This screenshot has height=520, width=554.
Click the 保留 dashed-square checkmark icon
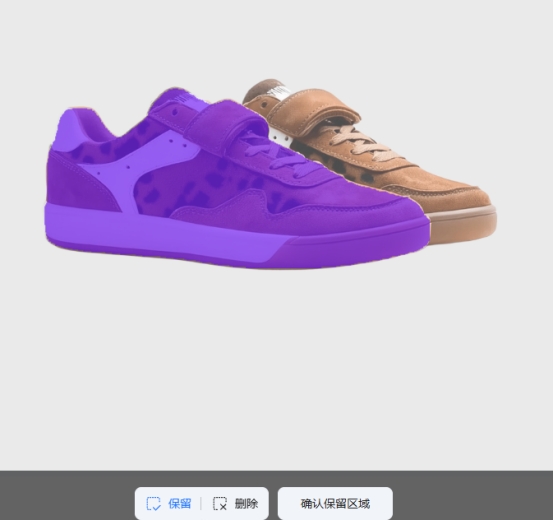tap(153, 503)
